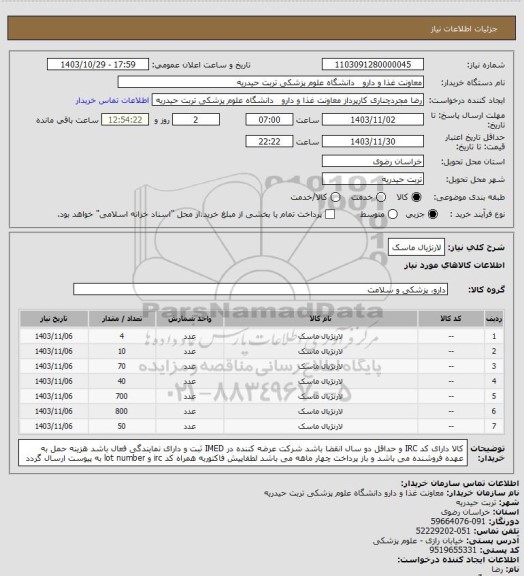
Task: Click the delivery city field تربت حیدریه
Action: coord(373,179)
